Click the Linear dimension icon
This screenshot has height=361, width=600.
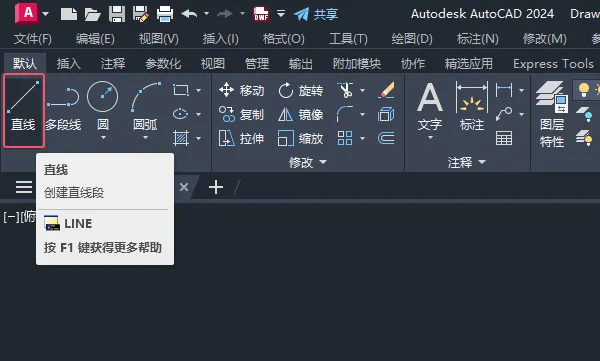pos(504,90)
